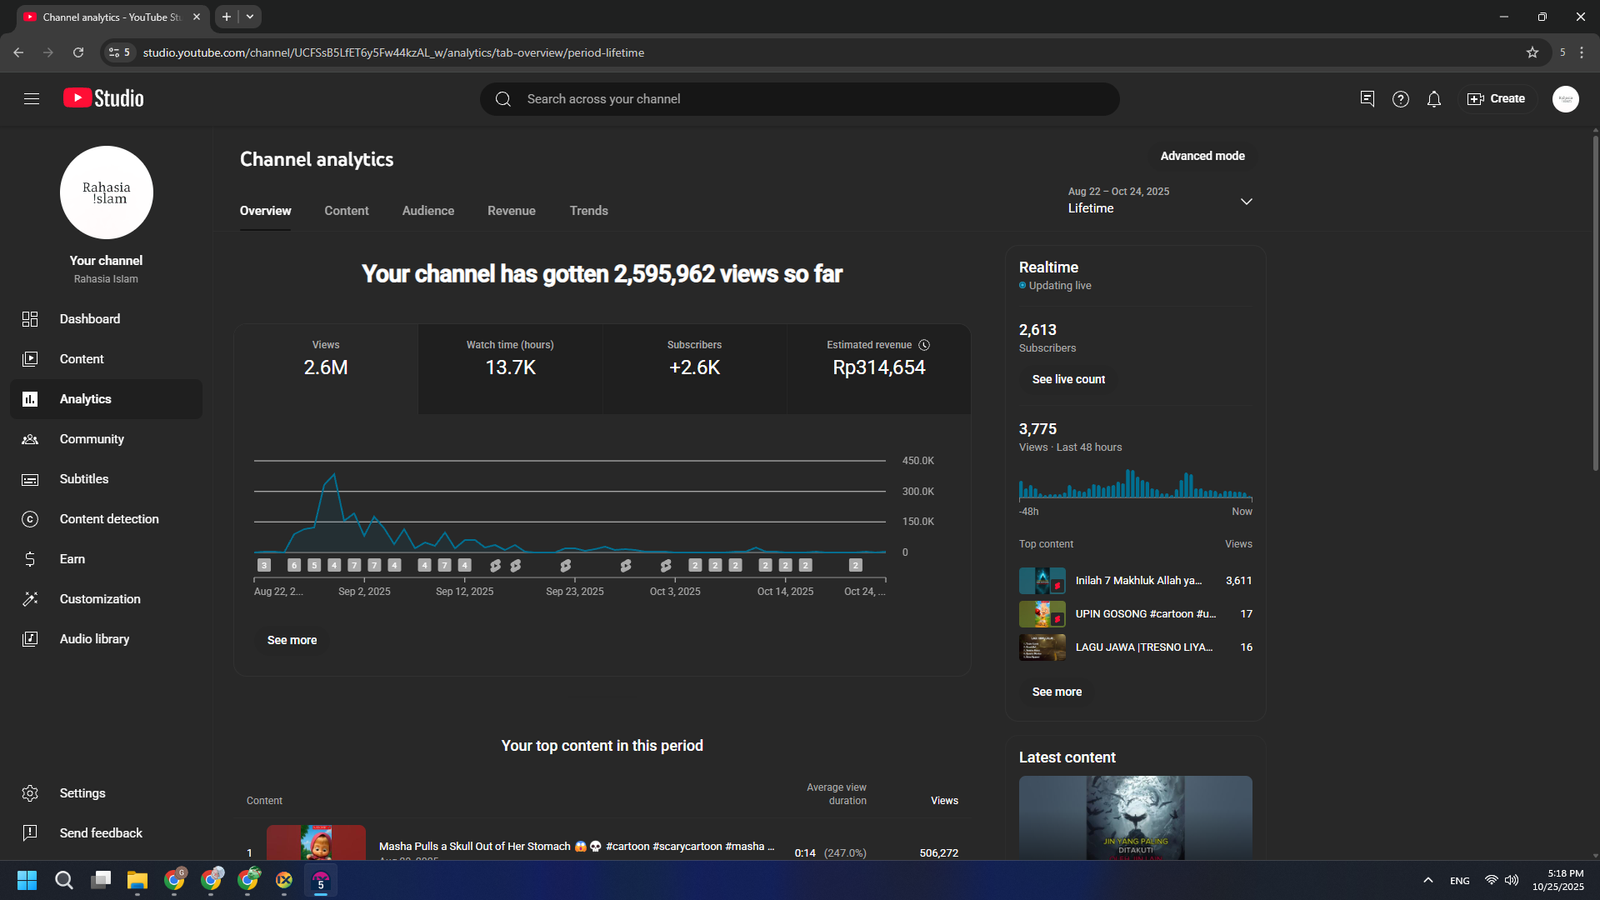Image resolution: width=1600 pixels, height=900 pixels.
Task: Click the Create button
Action: click(x=1496, y=99)
